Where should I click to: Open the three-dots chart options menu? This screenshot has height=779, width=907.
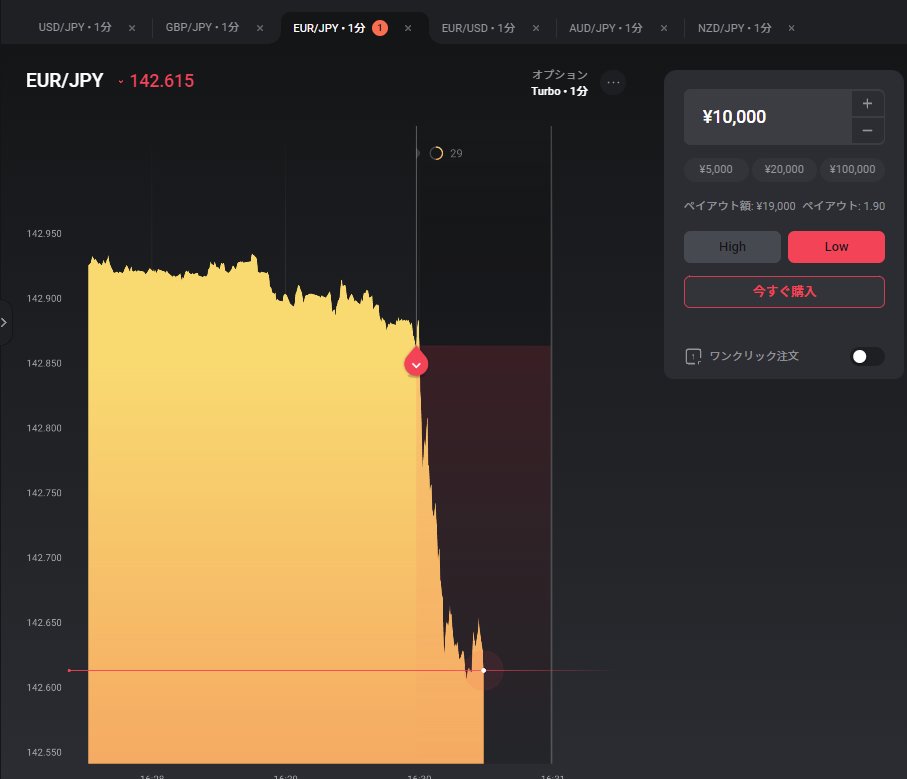click(x=613, y=83)
